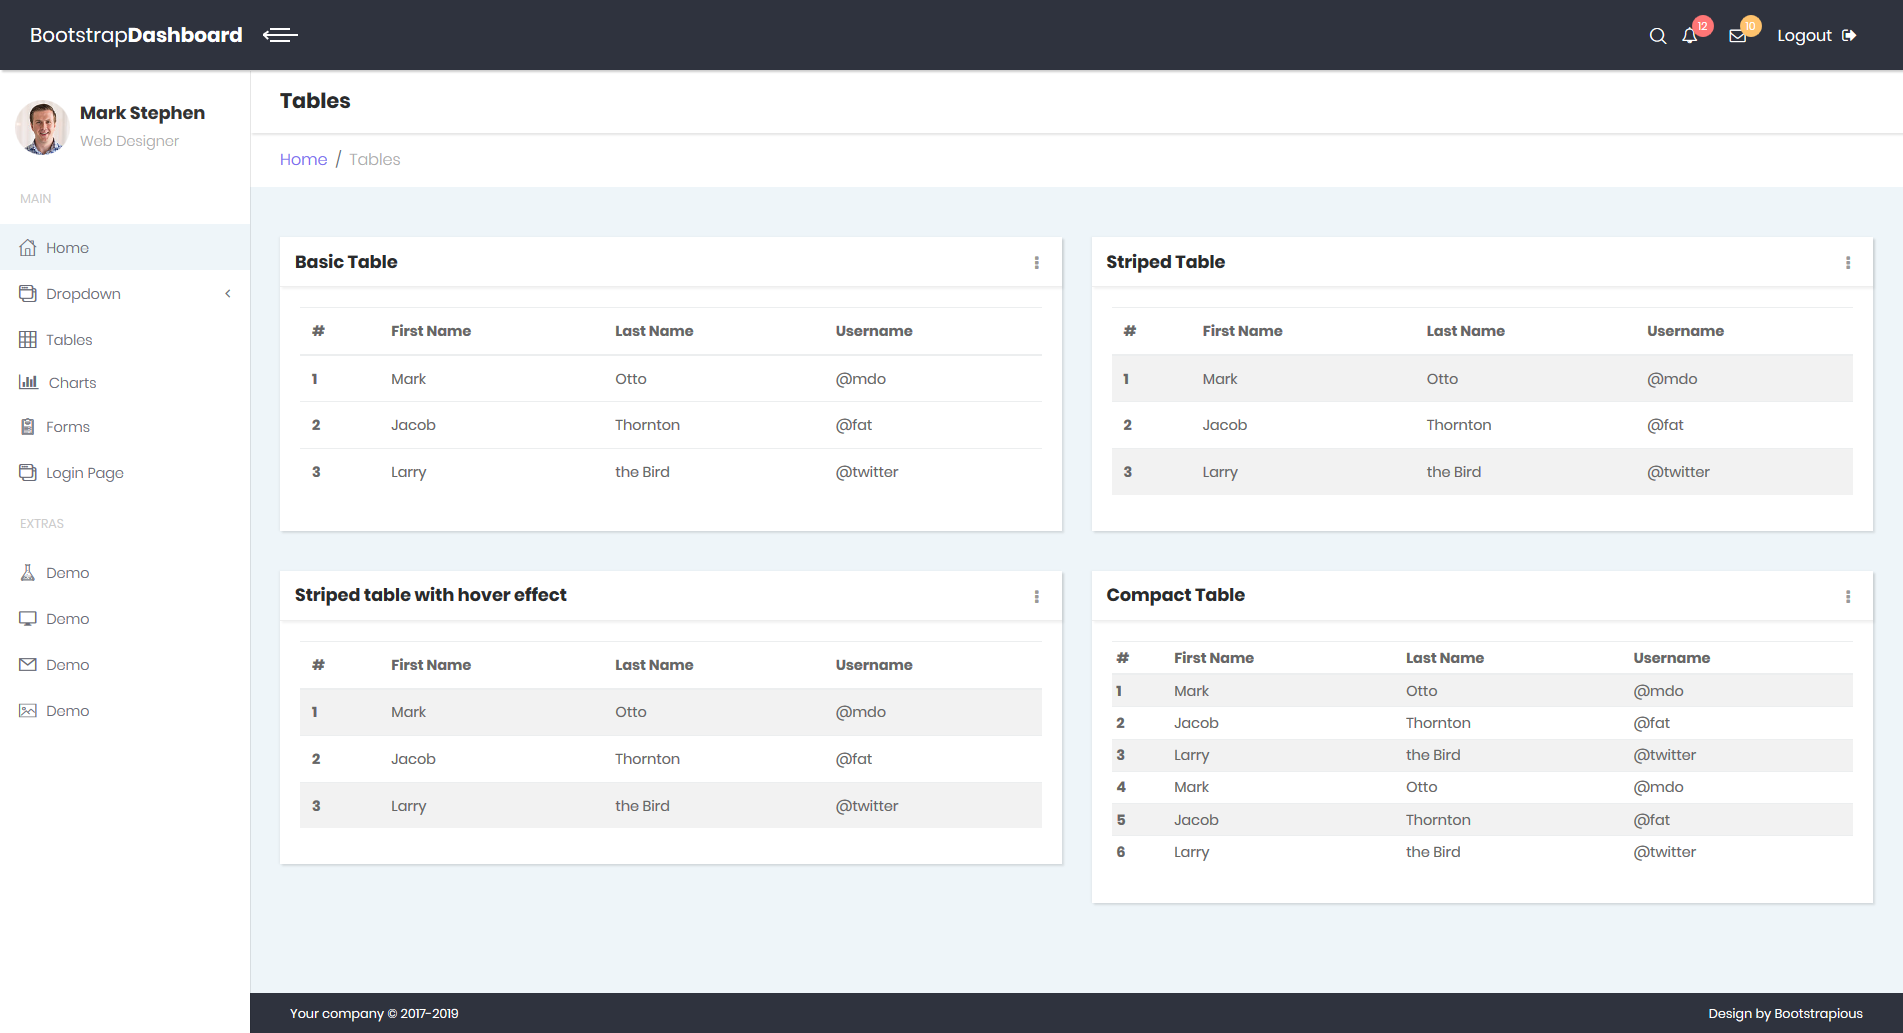The height and width of the screenshot is (1033, 1903).
Task: Click the monitor icon Demo item
Action: pyautogui.click(x=28, y=619)
